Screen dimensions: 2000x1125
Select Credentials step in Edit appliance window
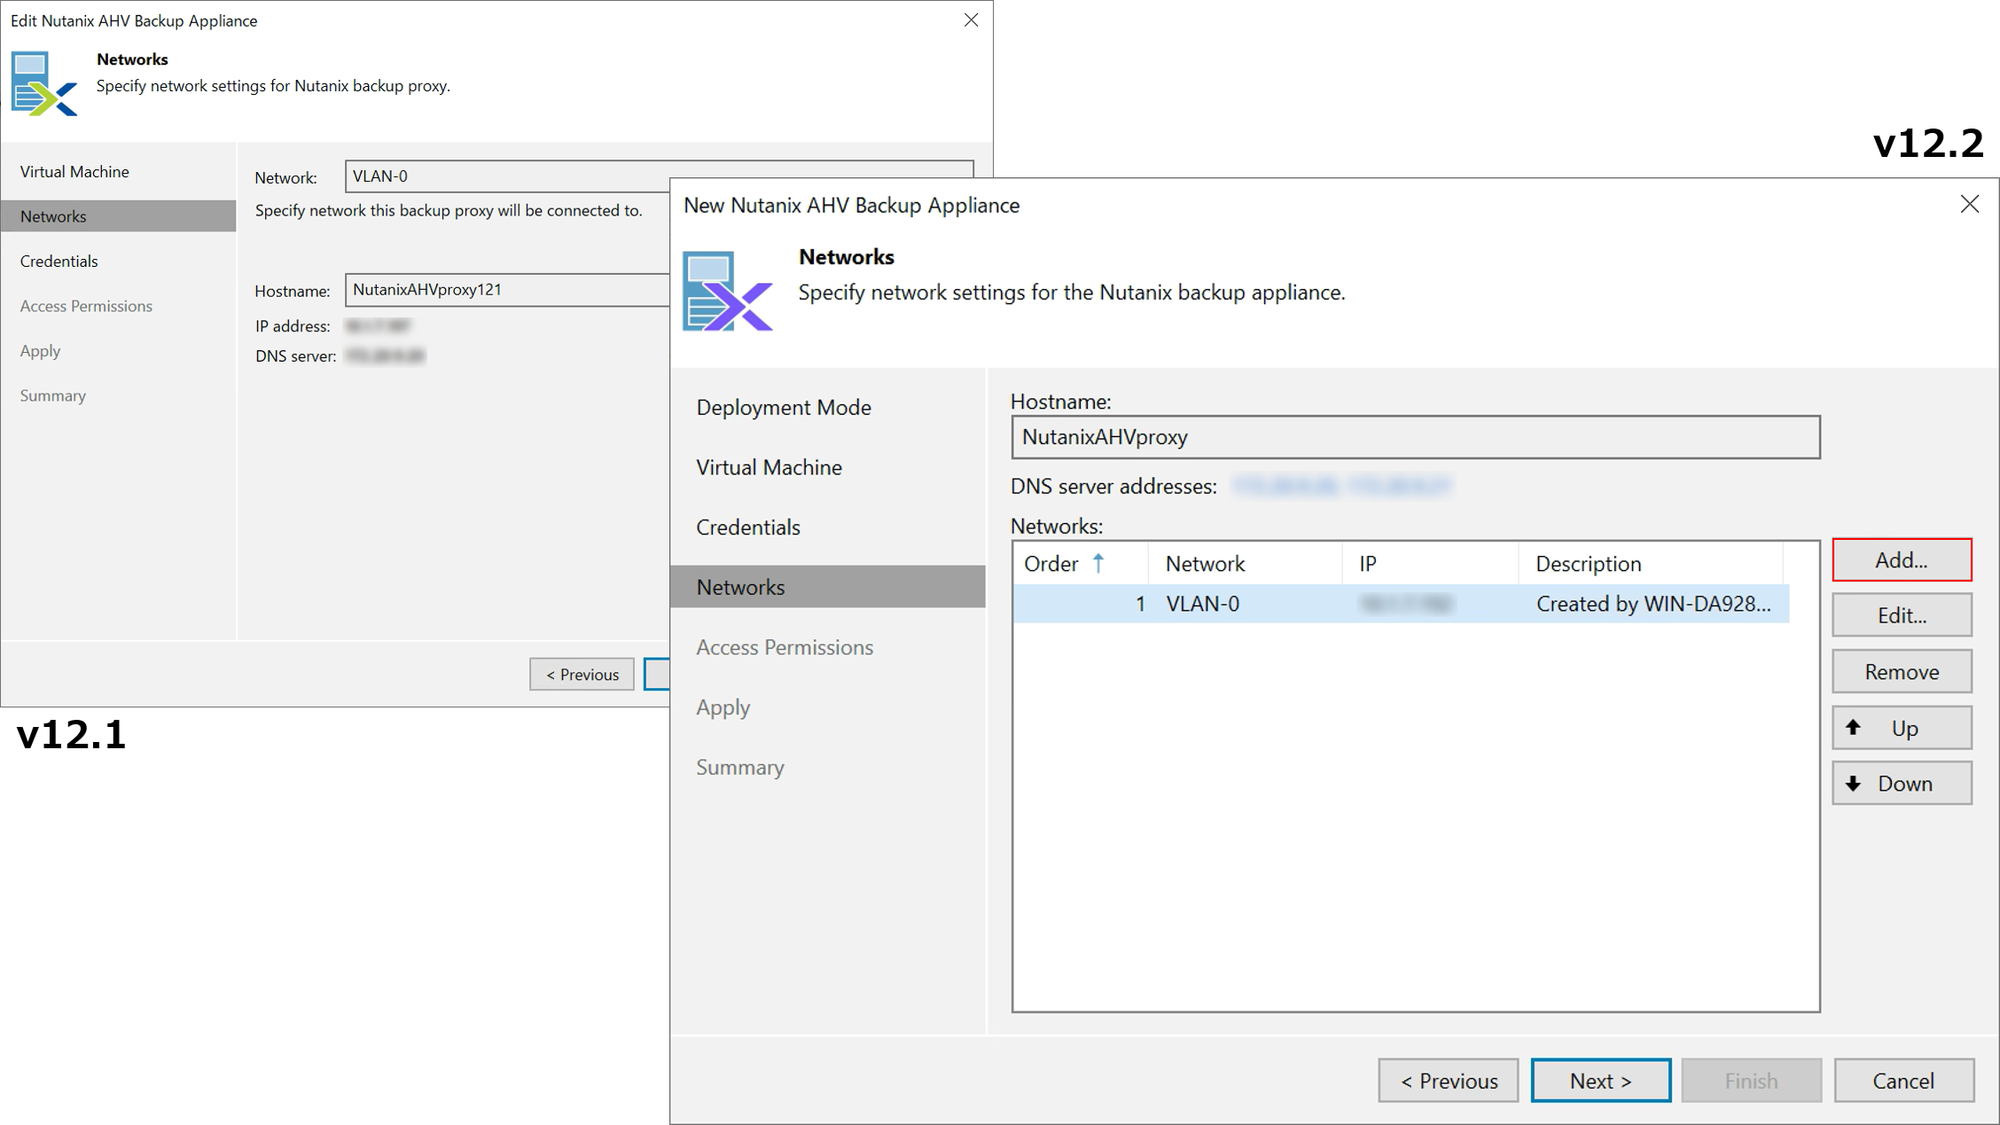click(x=59, y=261)
